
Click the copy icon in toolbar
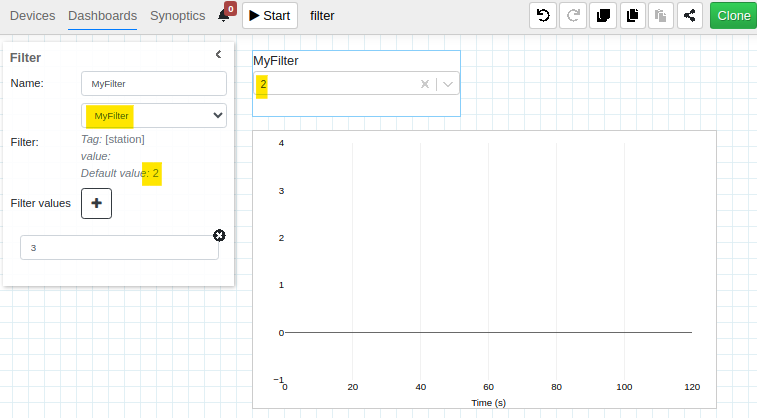(x=632, y=15)
